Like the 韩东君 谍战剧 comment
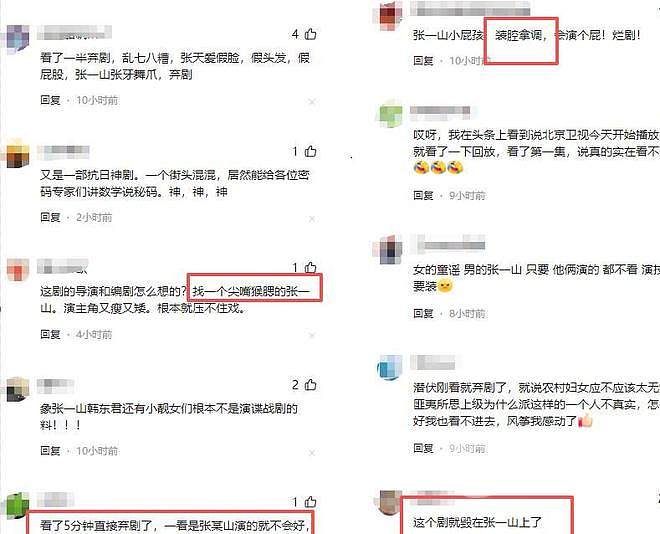Screen dimensions: 660x534 (x=311, y=384)
